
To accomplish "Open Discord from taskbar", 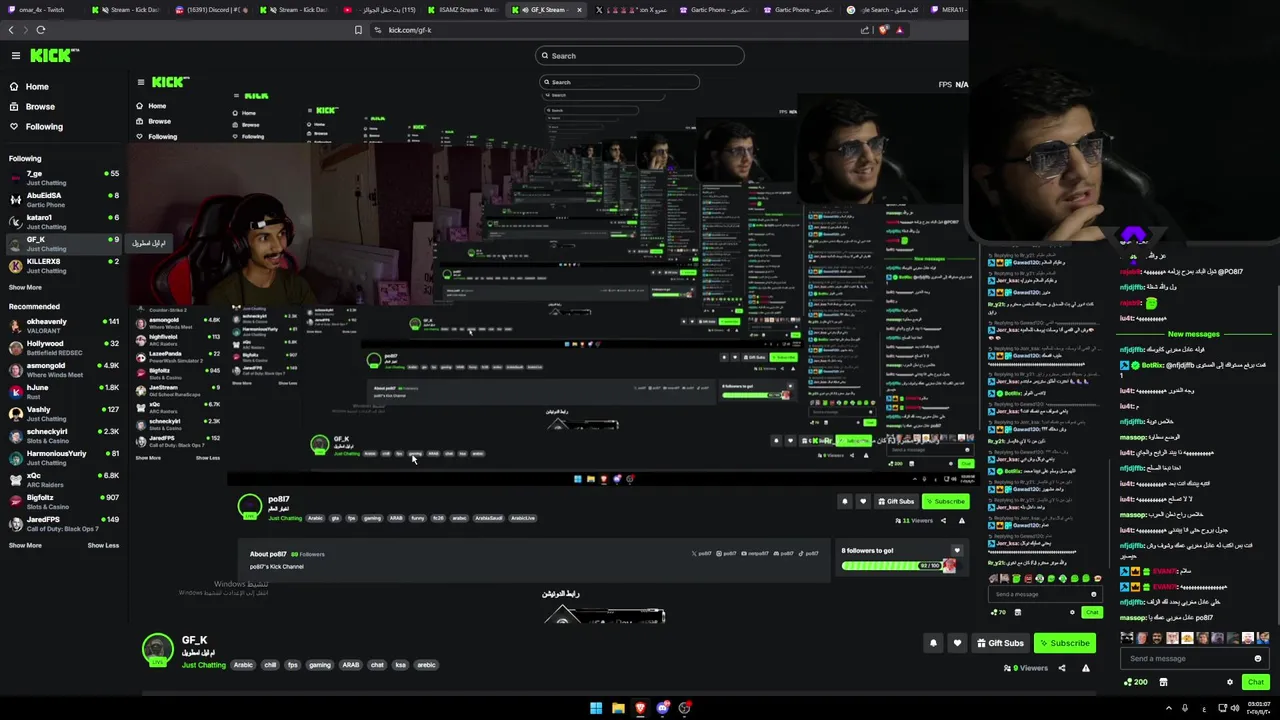I will [662, 708].
